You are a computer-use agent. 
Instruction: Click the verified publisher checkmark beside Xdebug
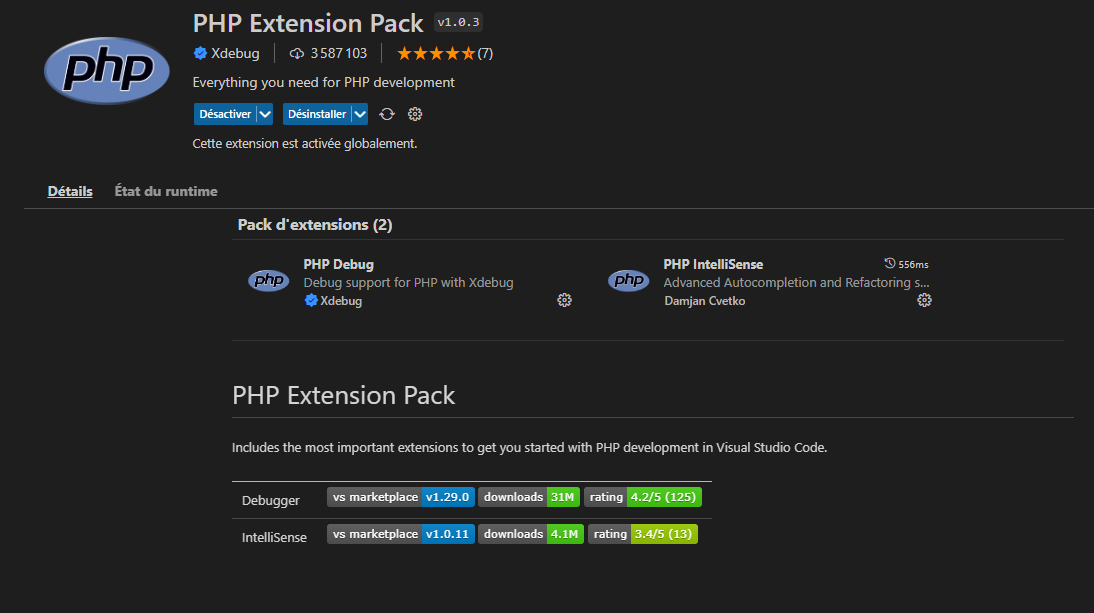[x=199, y=53]
